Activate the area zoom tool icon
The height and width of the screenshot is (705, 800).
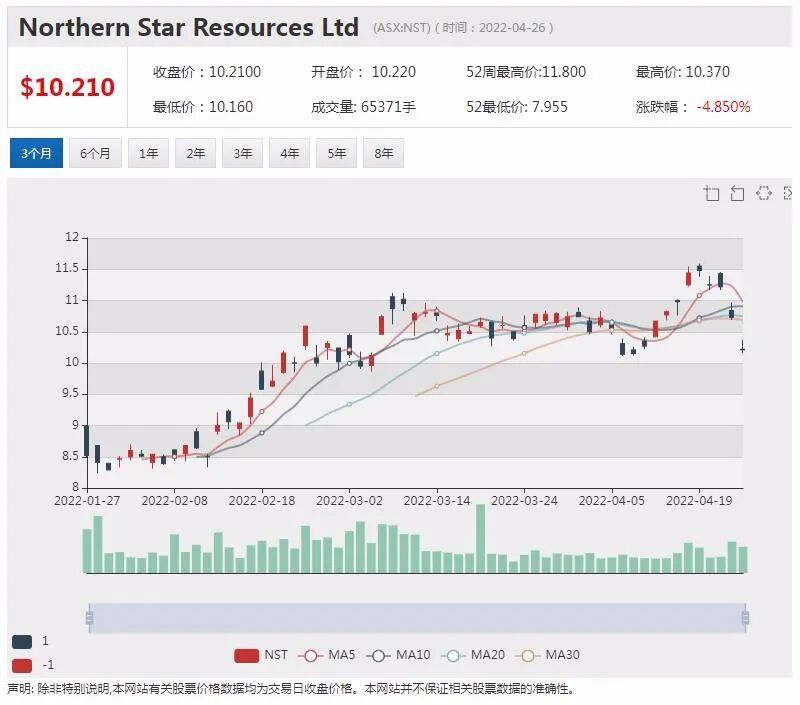click(x=711, y=193)
